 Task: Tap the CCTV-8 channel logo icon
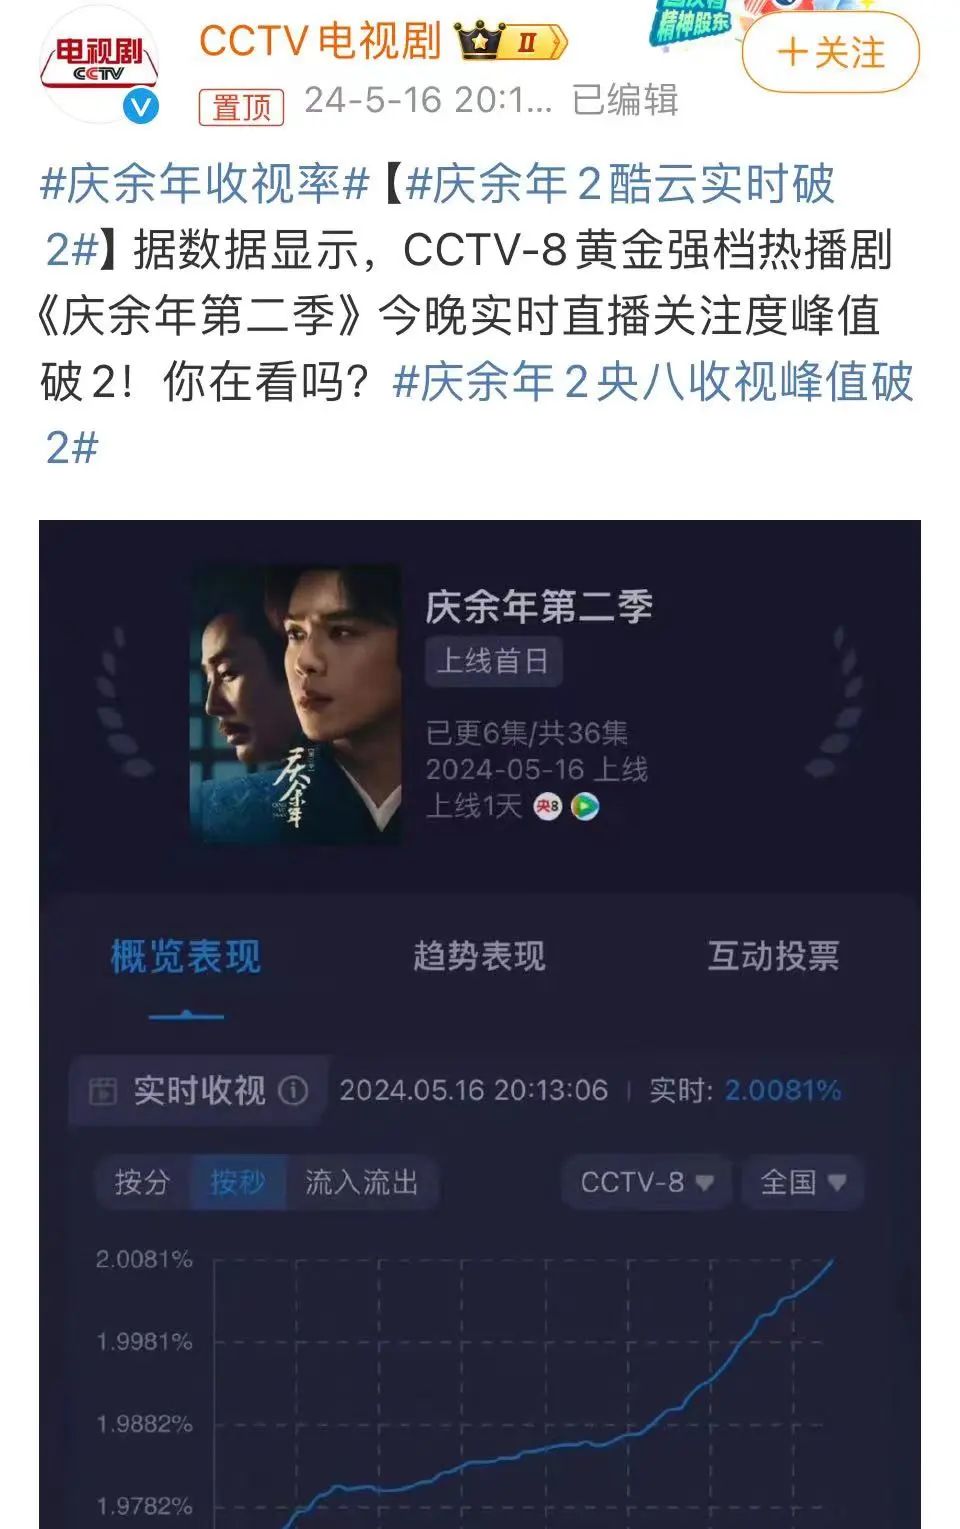[547, 806]
